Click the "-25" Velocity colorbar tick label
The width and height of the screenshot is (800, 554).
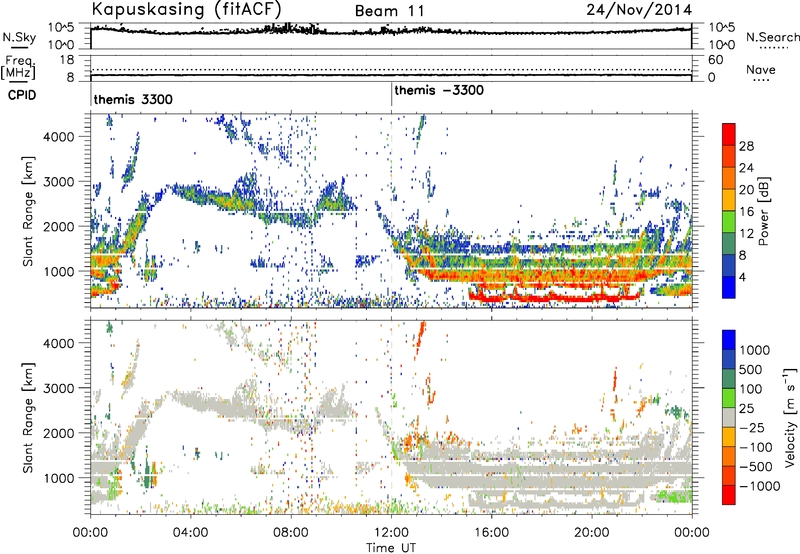click(752, 427)
